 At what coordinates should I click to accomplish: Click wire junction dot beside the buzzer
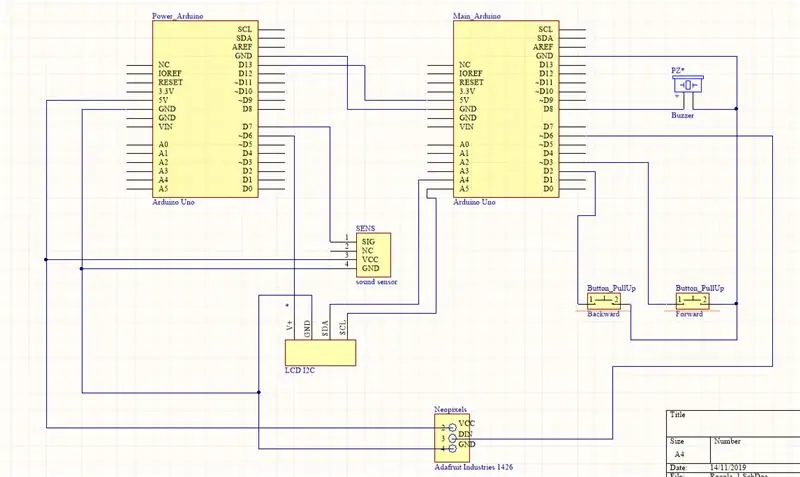tap(736, 109)
